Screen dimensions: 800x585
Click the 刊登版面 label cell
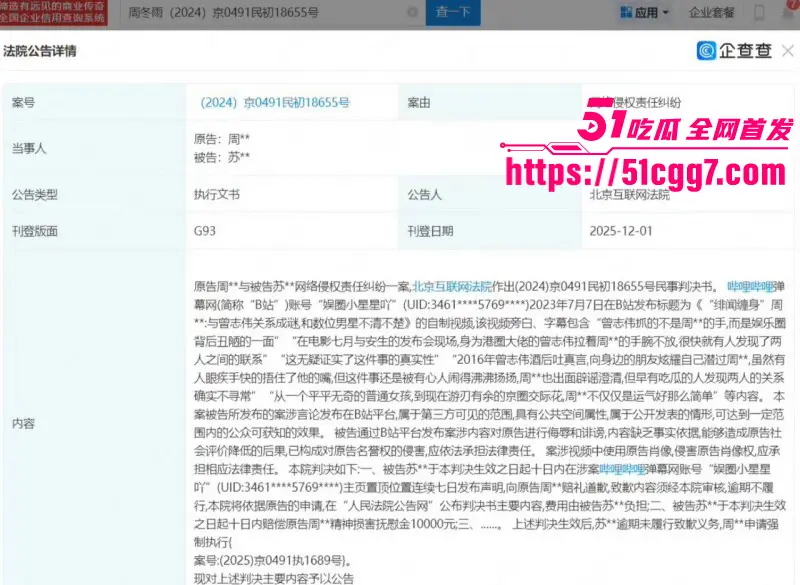[x=94, y=231]
